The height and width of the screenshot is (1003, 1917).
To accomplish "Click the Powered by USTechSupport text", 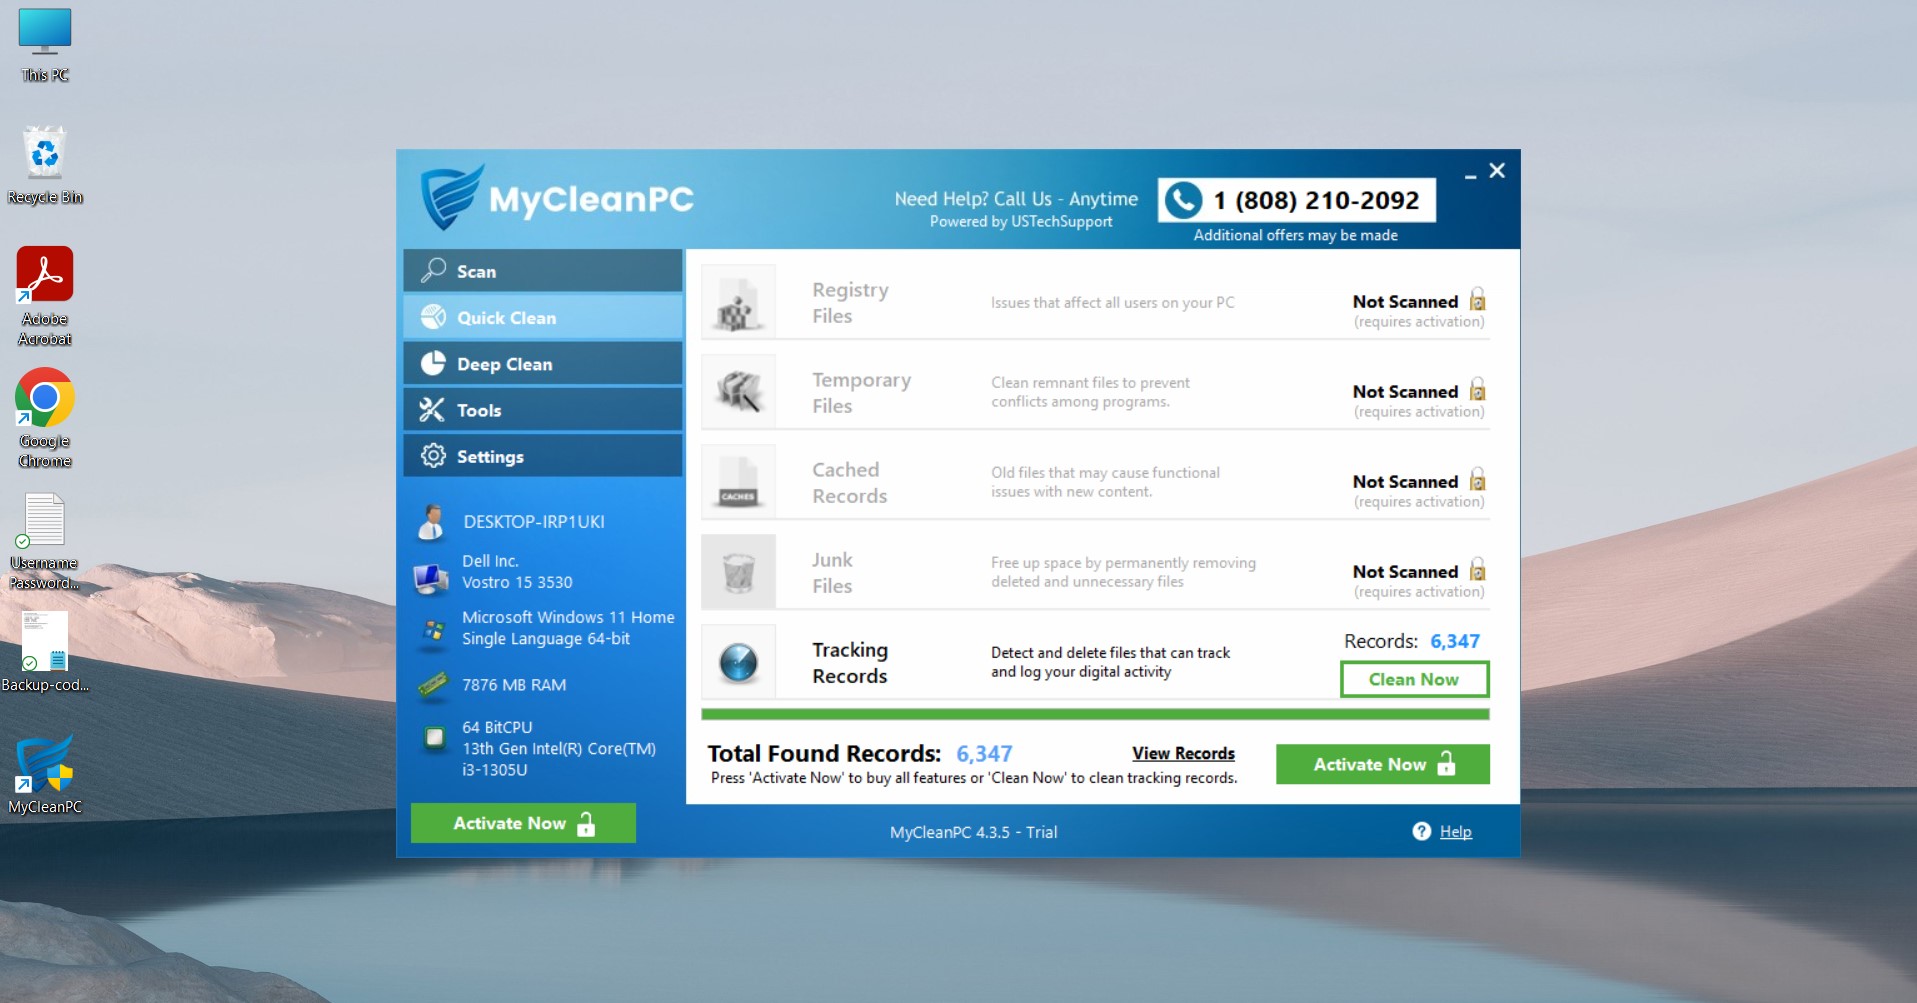I will click(x=1020, y=221).
